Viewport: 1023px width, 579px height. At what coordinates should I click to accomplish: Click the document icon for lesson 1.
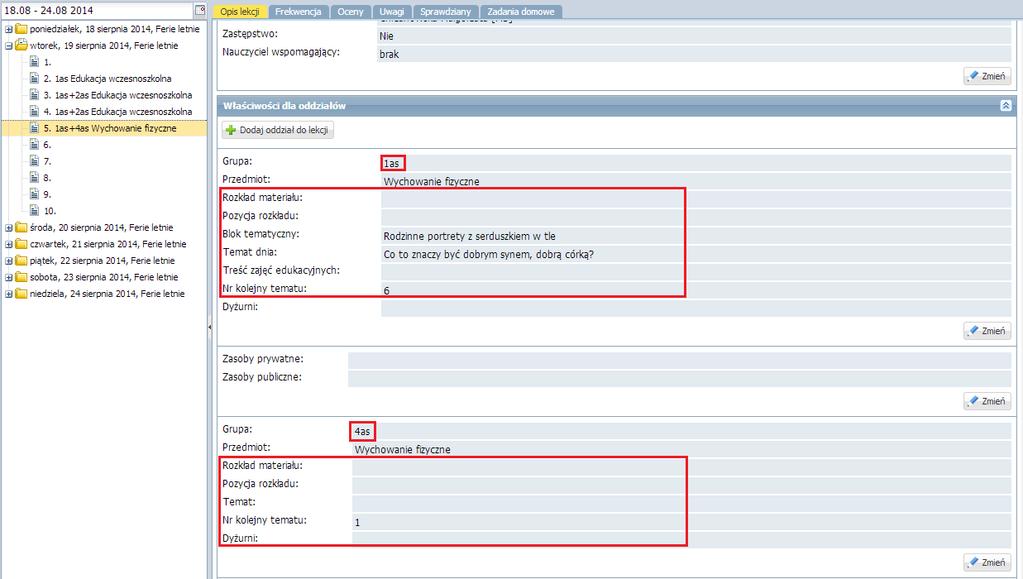point(35,61)
